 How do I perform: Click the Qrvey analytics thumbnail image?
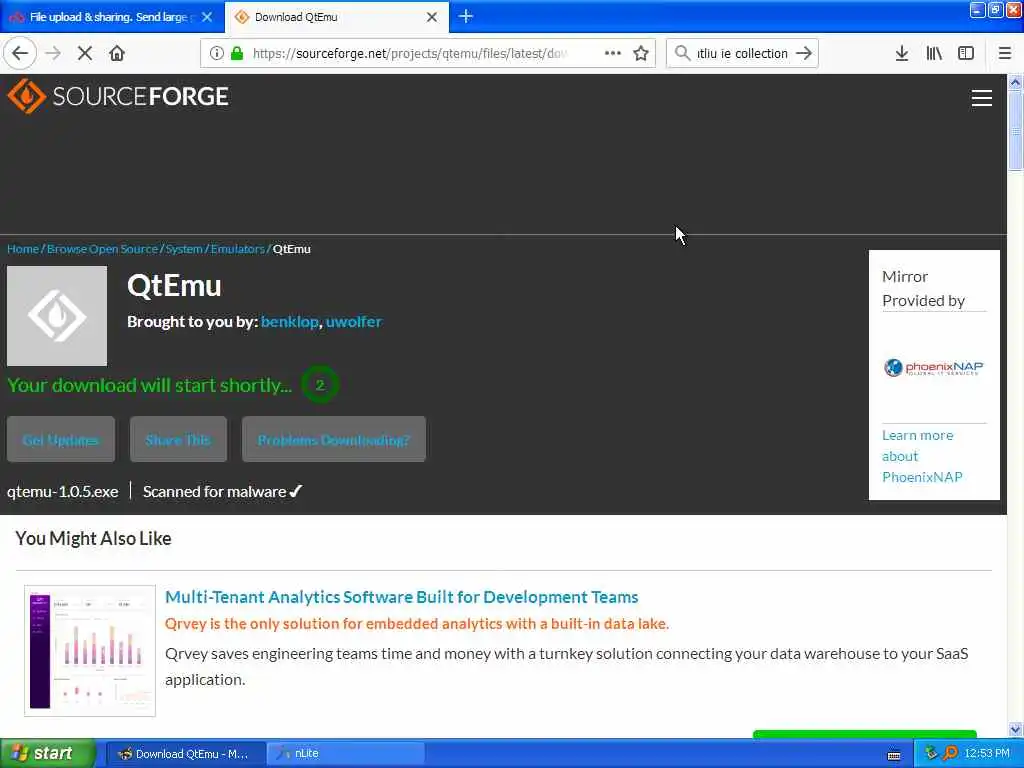click(90, 650)
